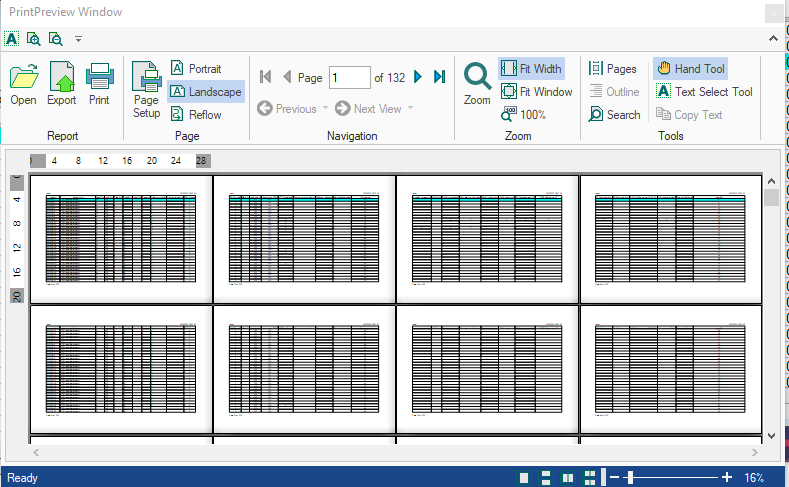
Task: Click quick access zoom in icon
Action: [33, 39]
